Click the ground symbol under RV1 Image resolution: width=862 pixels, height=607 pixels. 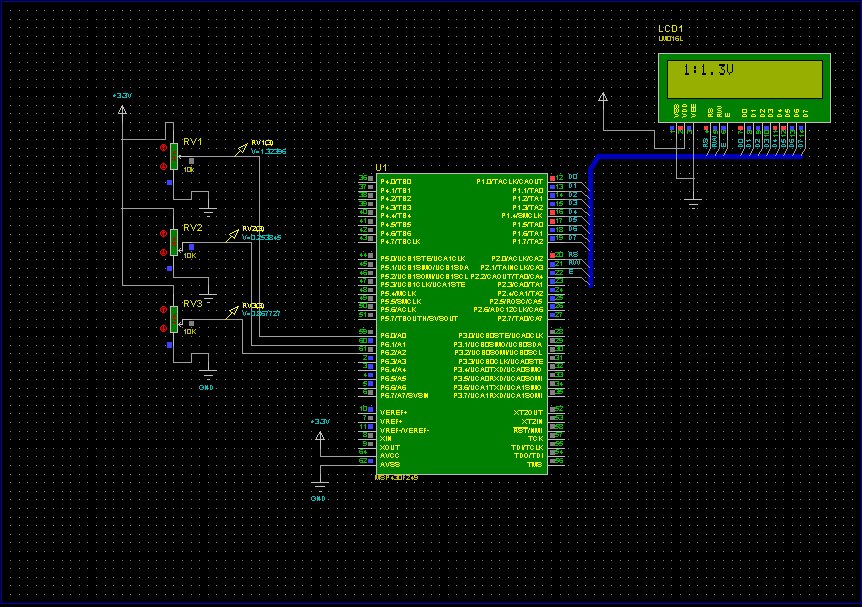tap(208, 213)
